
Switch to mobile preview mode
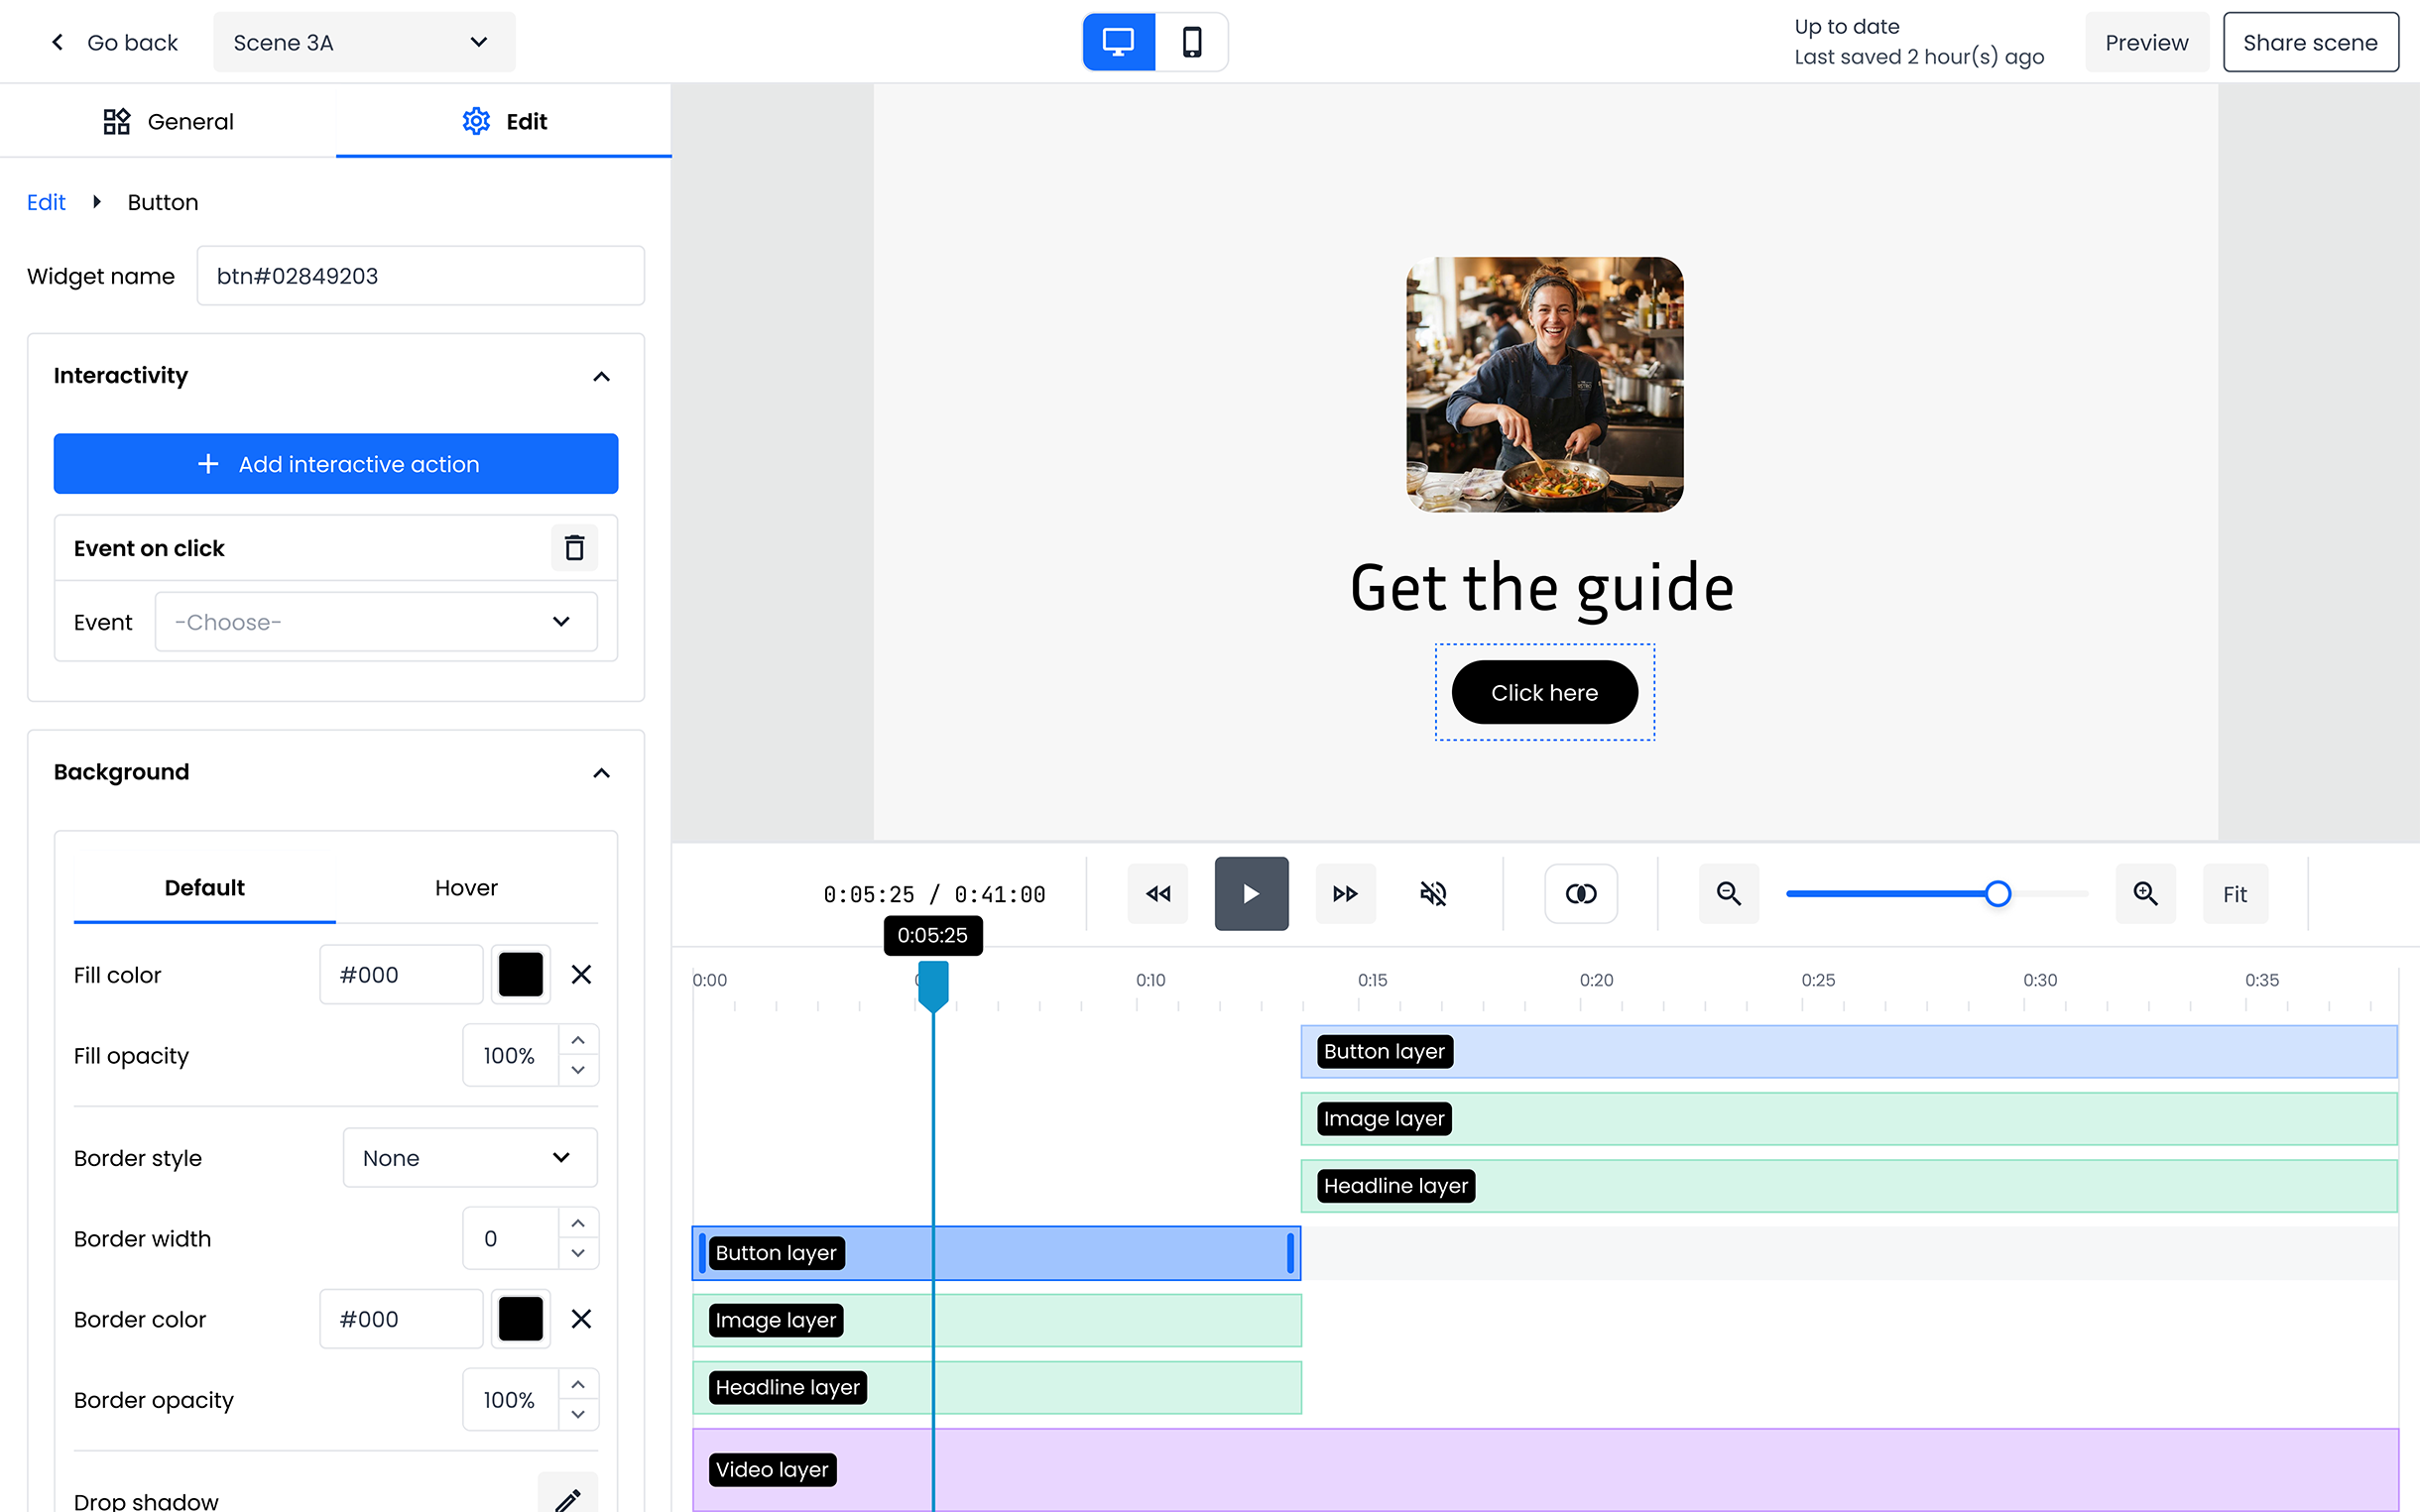(x=1191, y=42)
